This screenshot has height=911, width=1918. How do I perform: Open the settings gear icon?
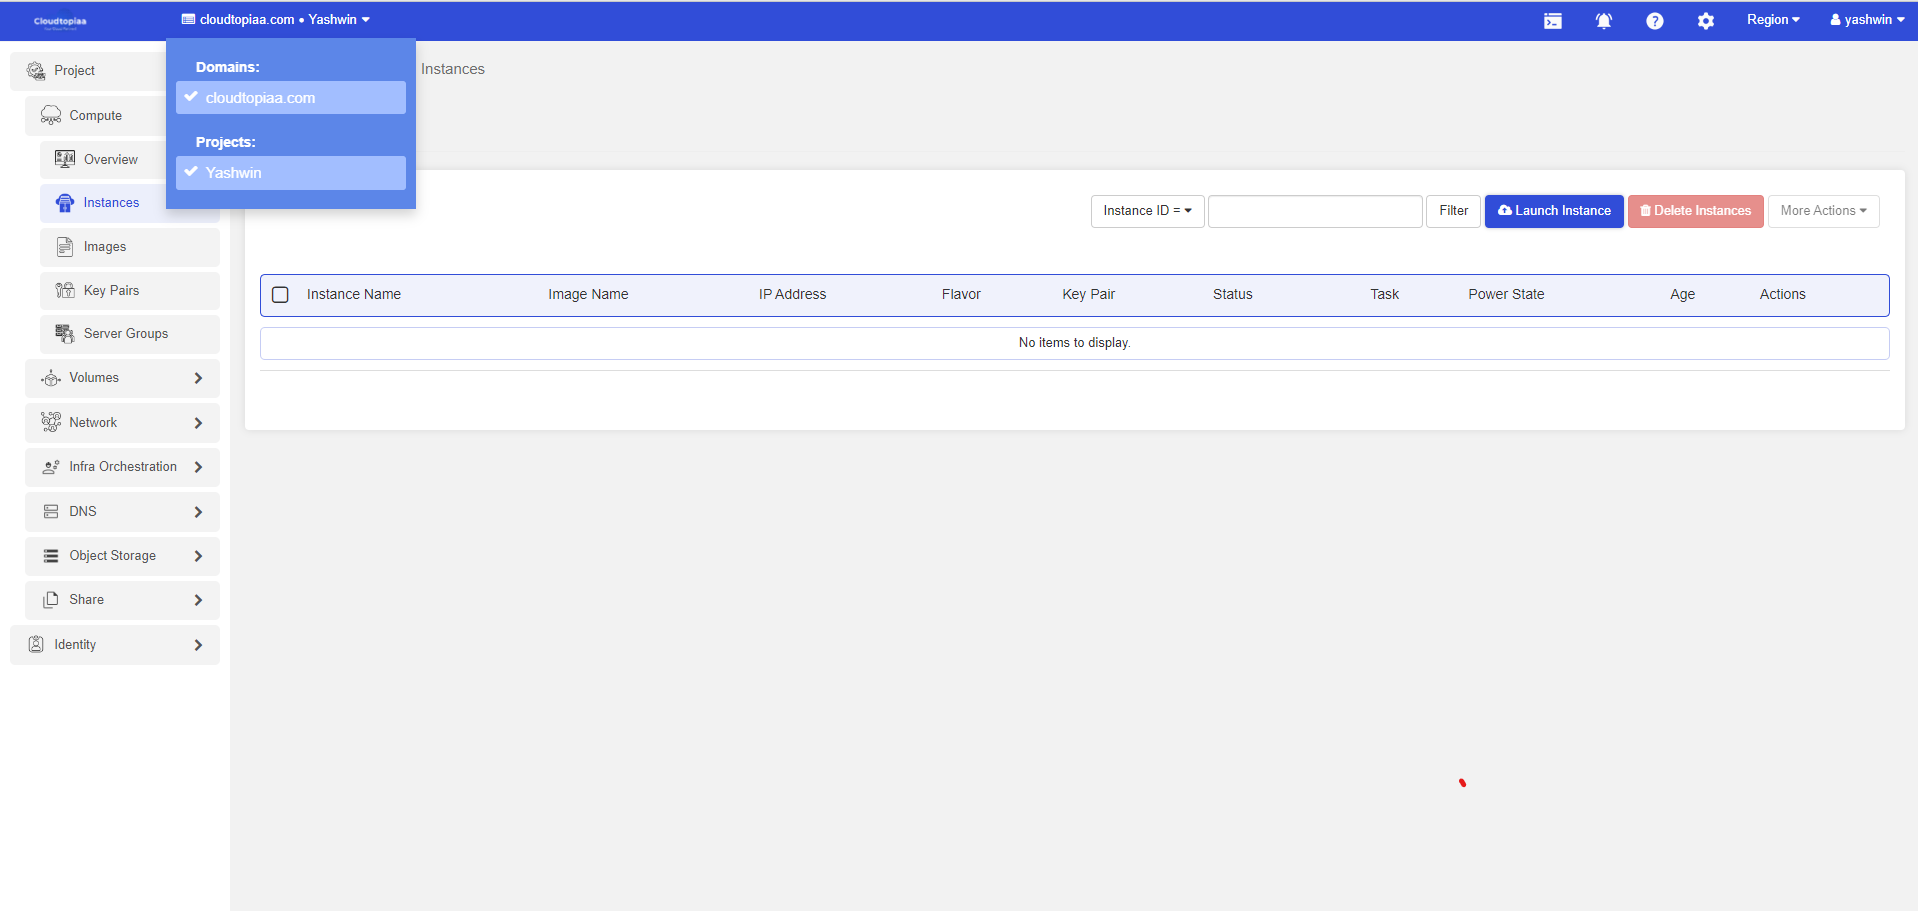coord(1705,21)
